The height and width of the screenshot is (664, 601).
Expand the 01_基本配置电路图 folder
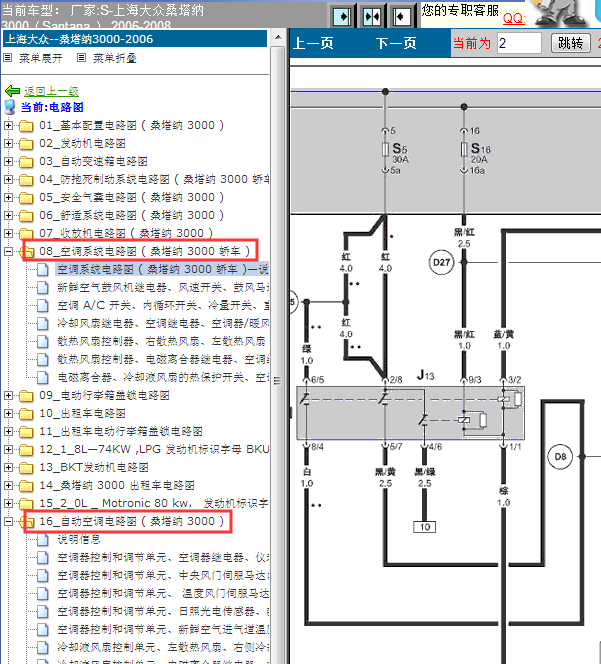tap(8, 125)
